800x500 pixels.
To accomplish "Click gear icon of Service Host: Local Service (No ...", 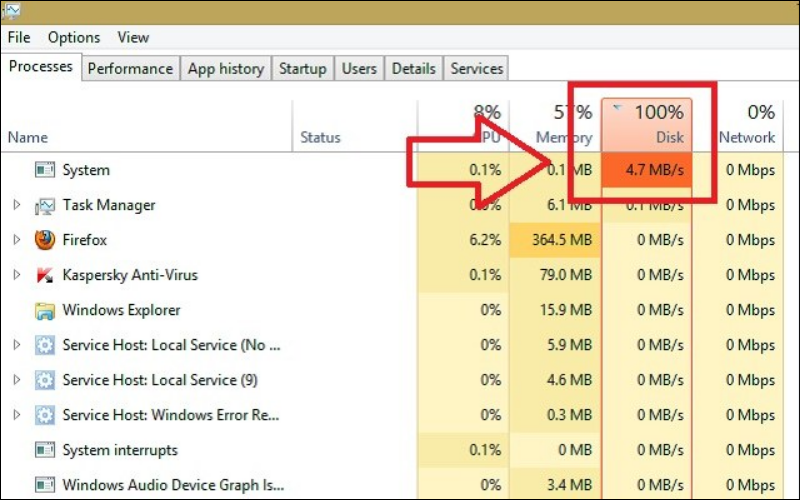I will tap(45, 345).
